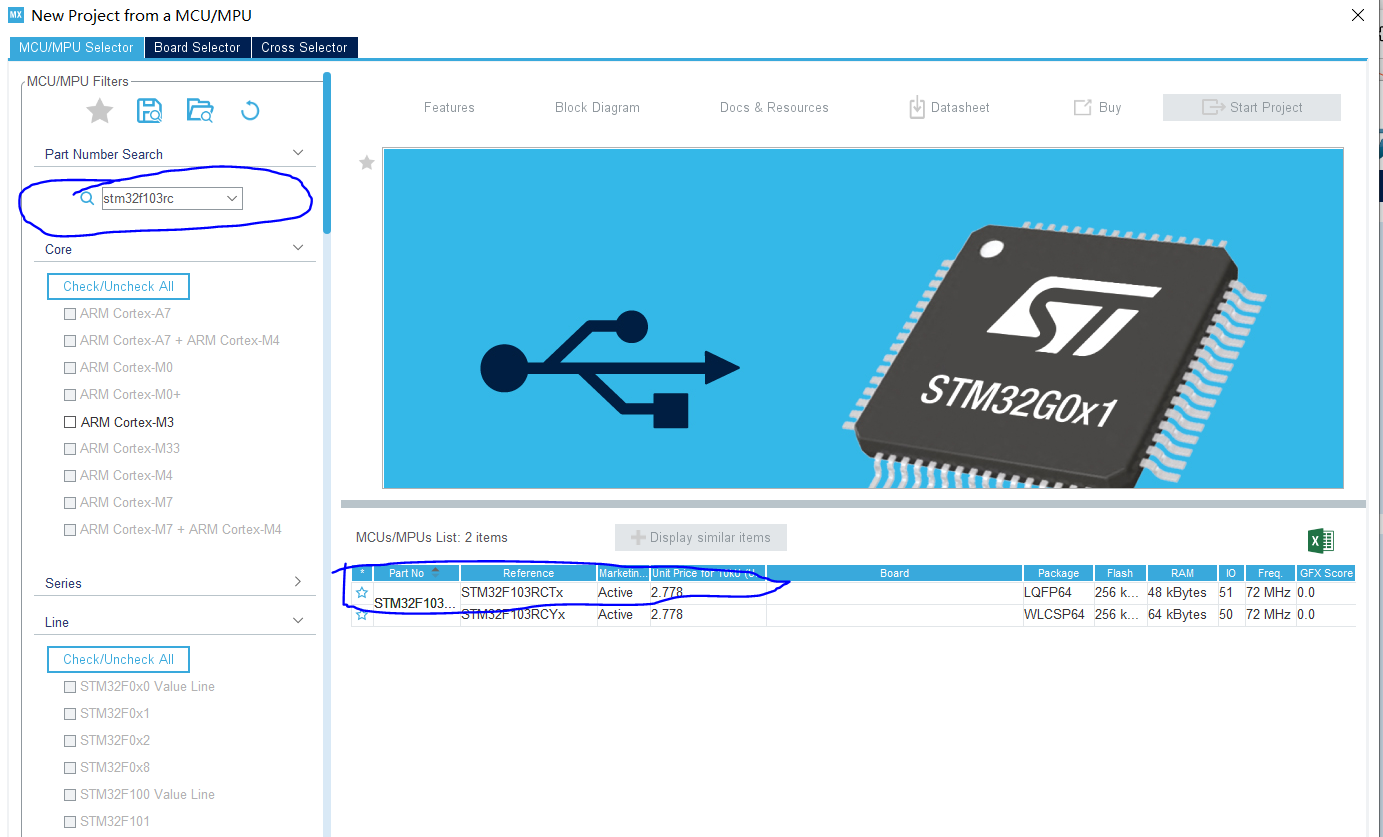
Task: Collapse the Part Number Search section
Action: pyautogui.click(x=298, y=153)
